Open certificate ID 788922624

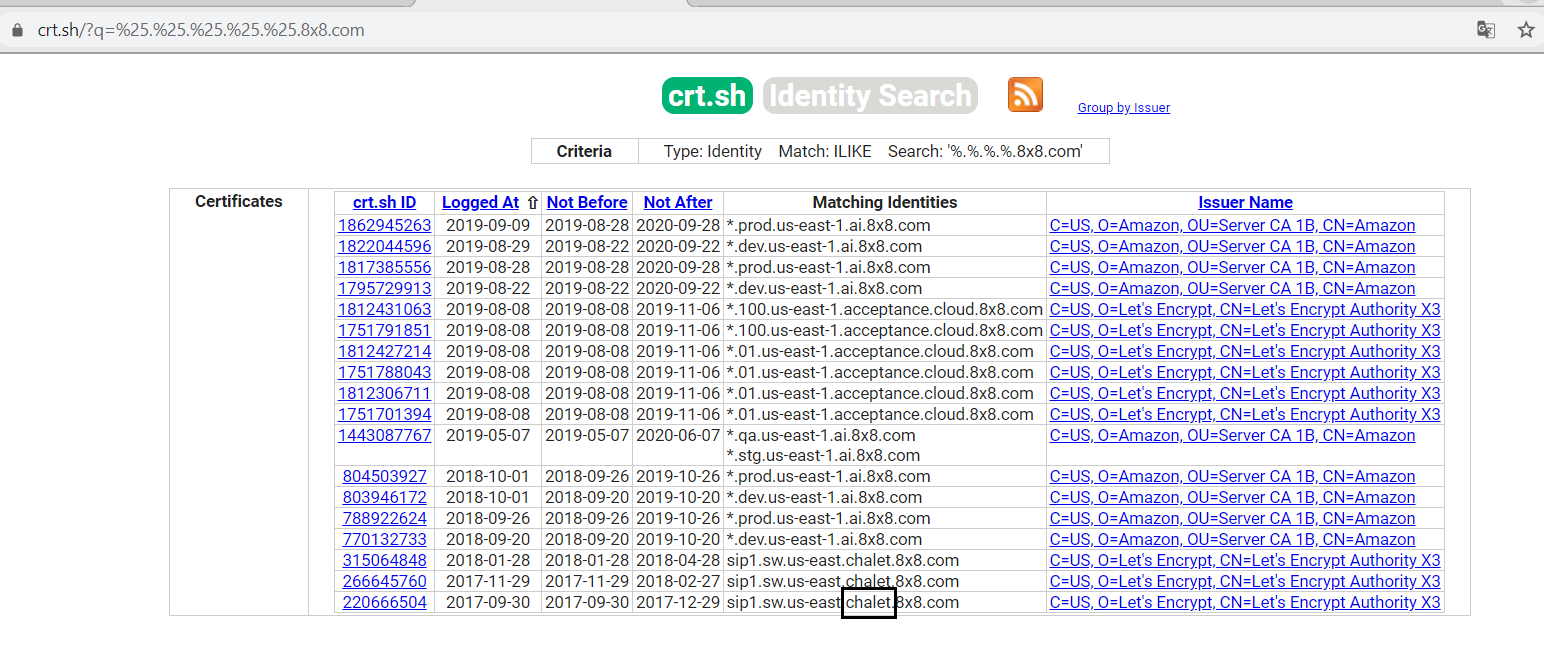click(385, 518)
